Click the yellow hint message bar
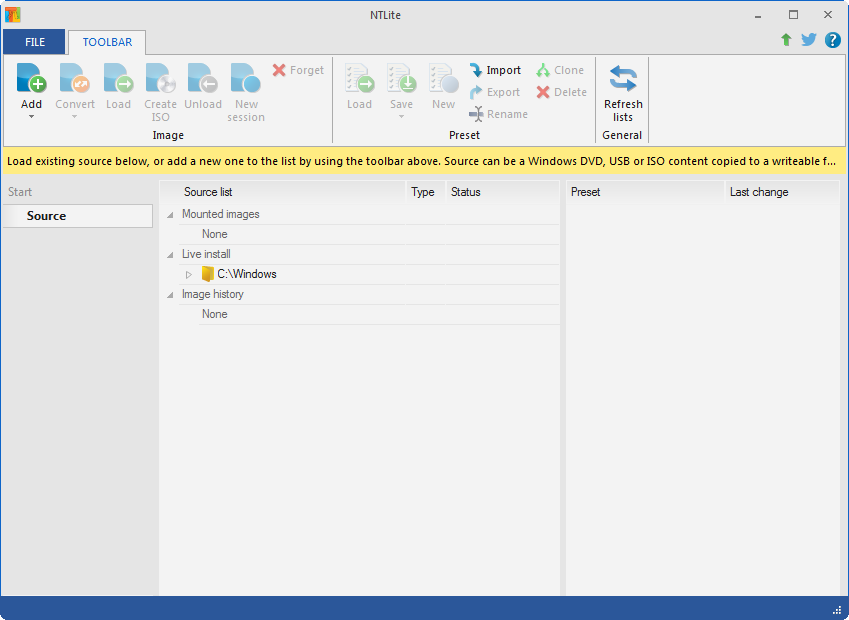This screenshot has width=849, height=620. tap(424, 161)
